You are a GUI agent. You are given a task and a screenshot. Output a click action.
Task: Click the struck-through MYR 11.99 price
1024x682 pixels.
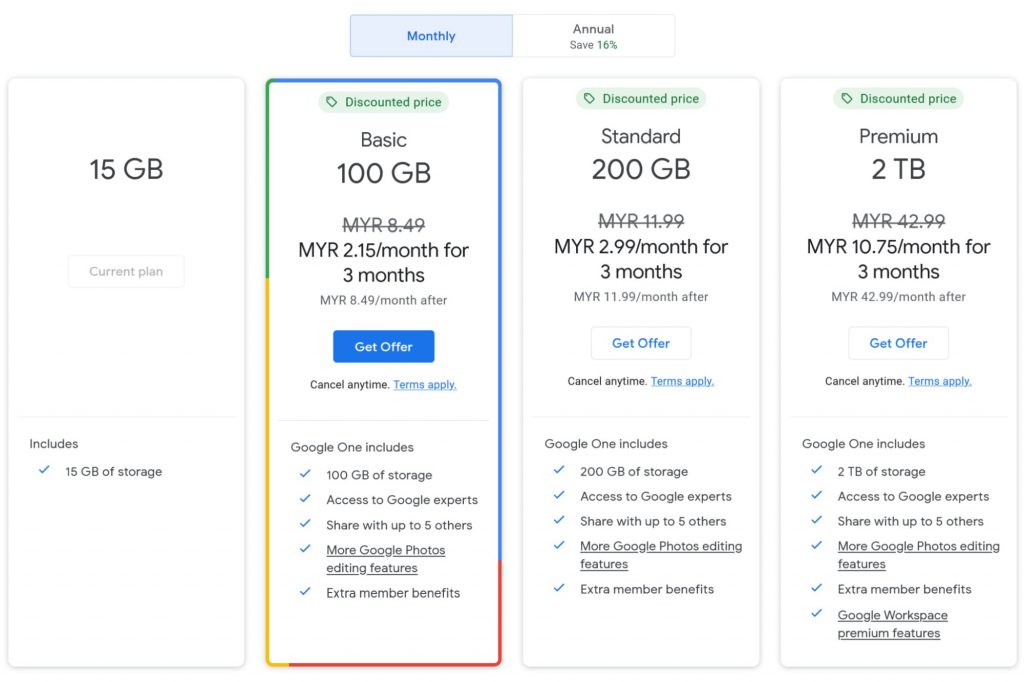(641, 221)
